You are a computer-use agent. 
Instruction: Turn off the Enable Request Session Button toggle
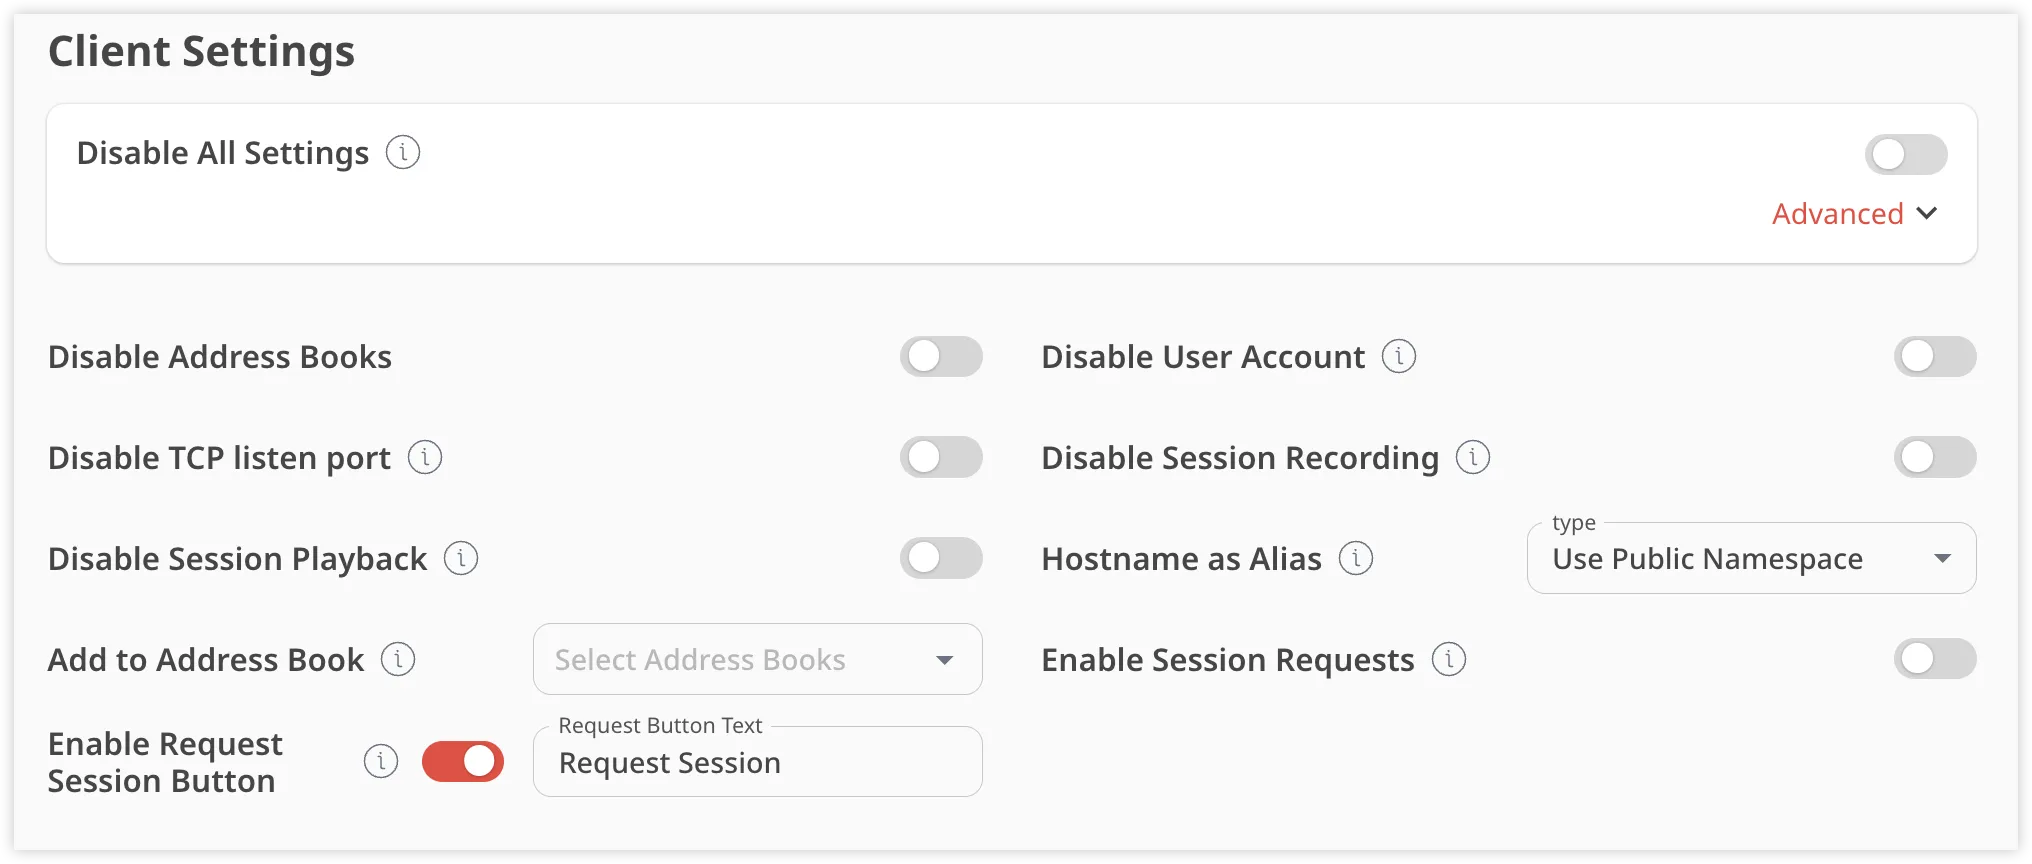coord(463,761)
